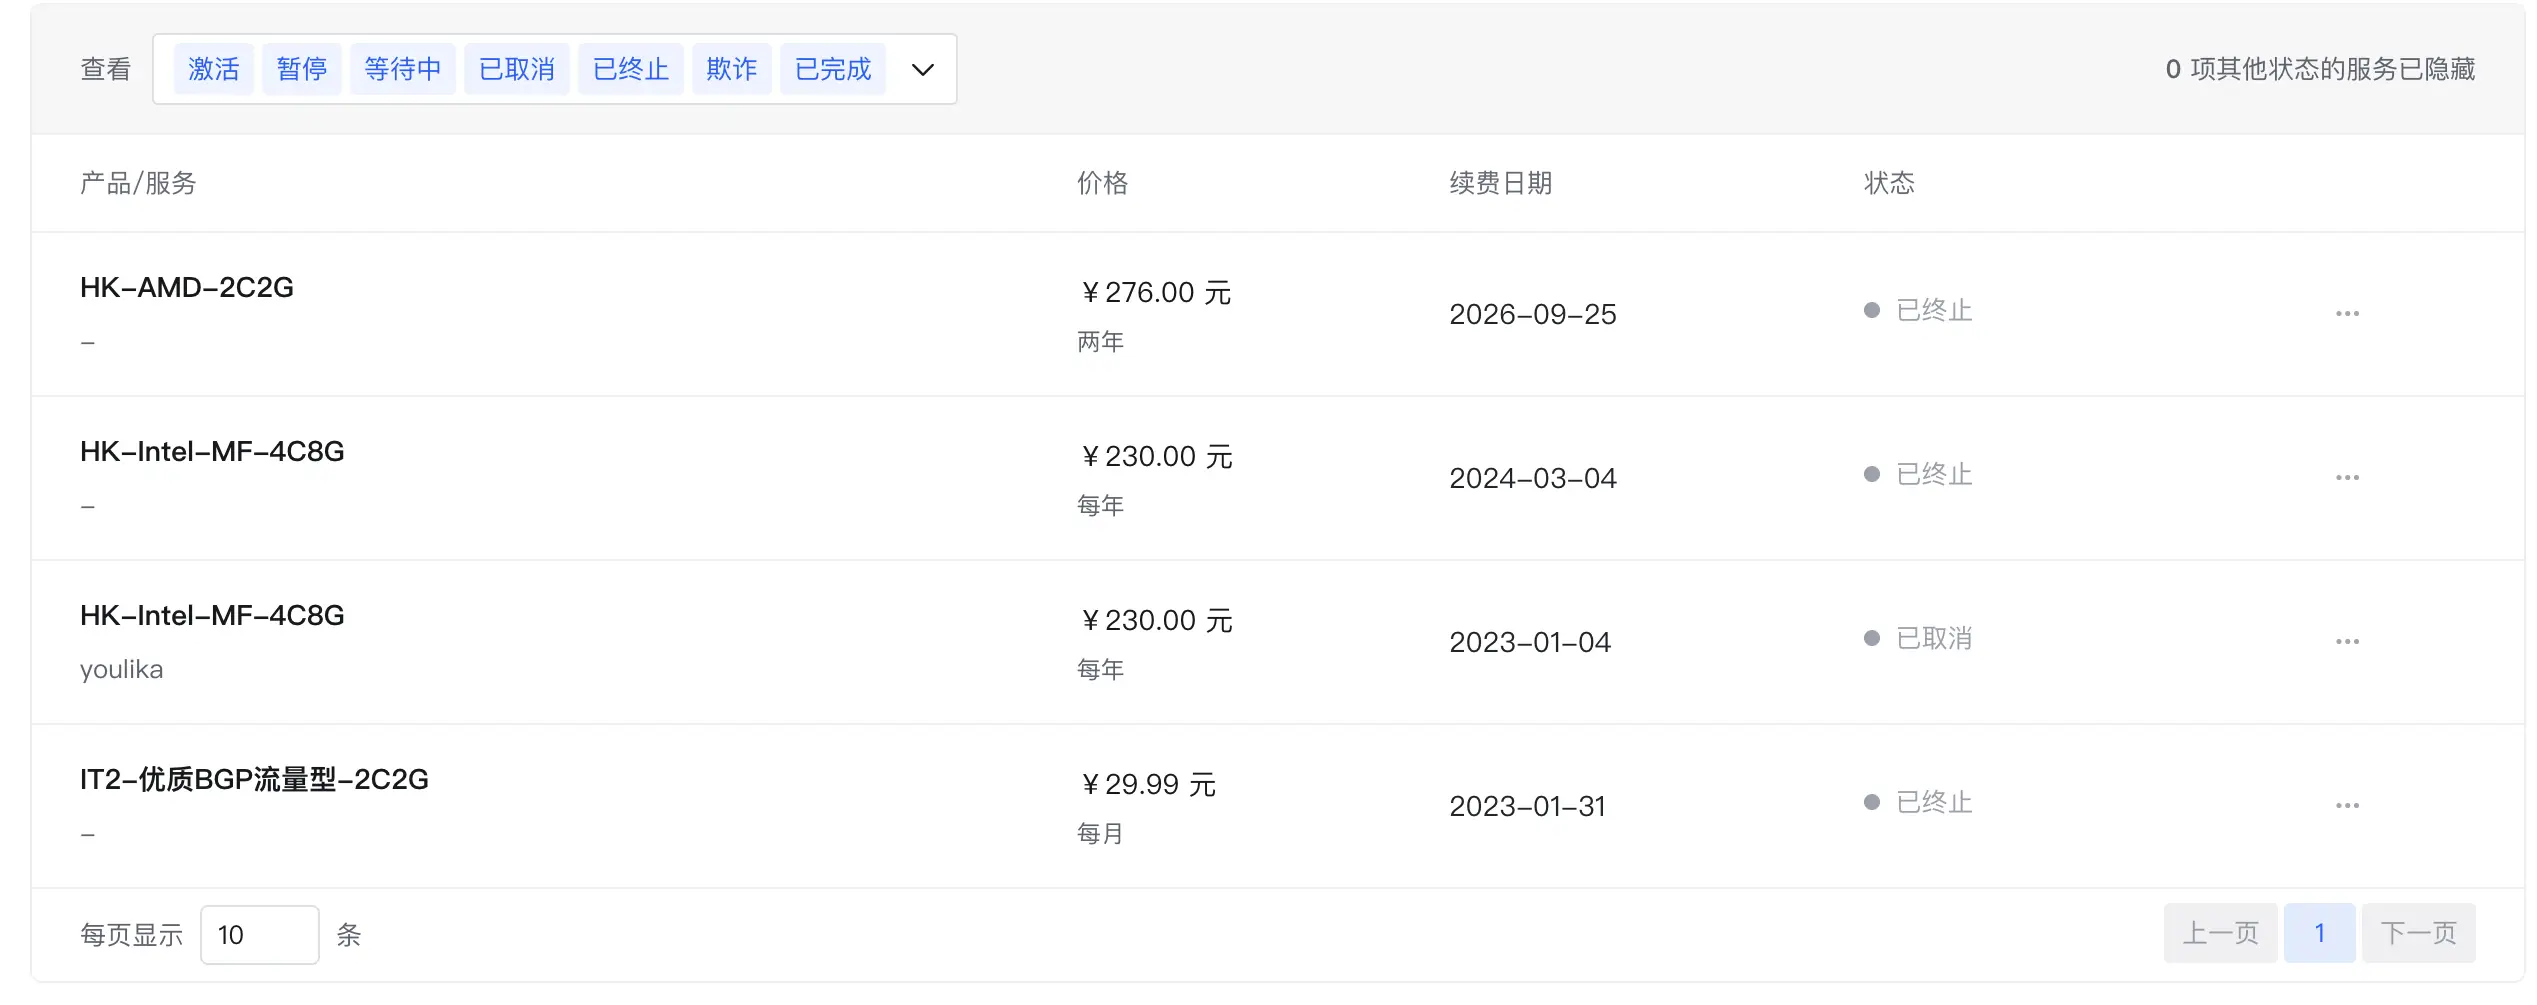Image resolution: width=2537 pixels, height=1005 pixels.
Task: Toggle the 等待中 status filter tag
Action: tap(403, 69)
